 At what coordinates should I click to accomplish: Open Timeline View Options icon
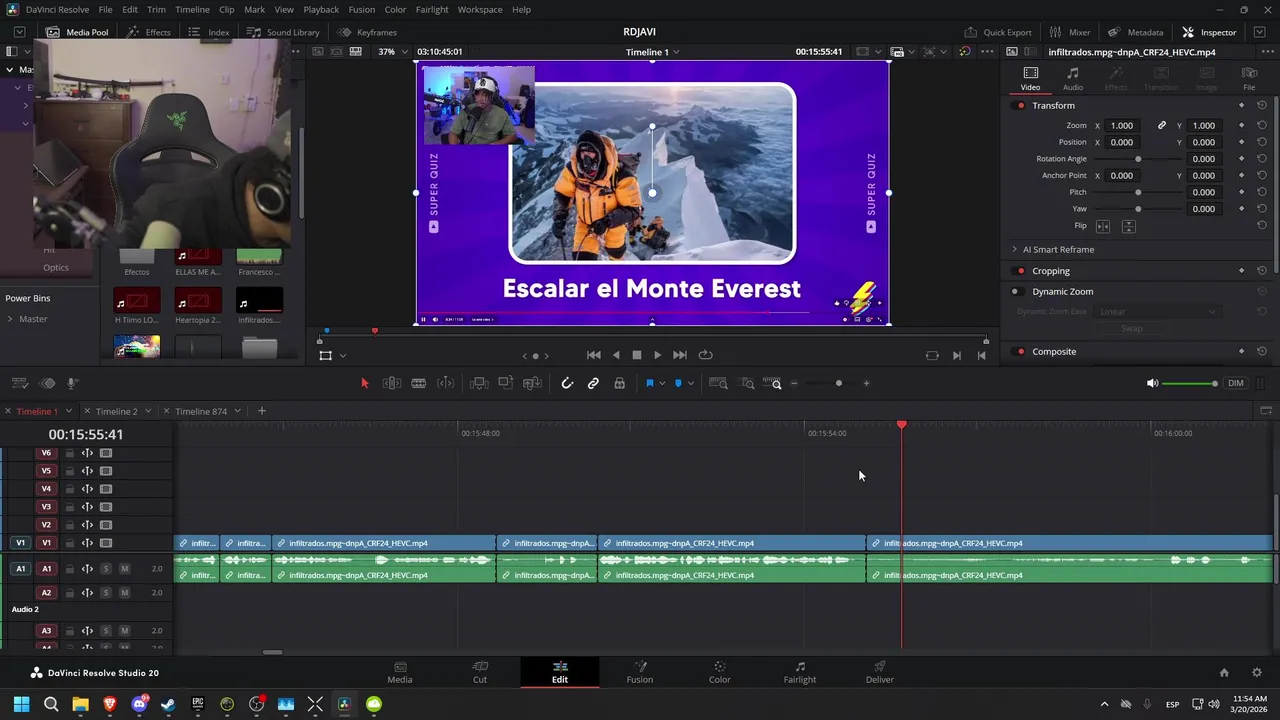click(20, 383)
